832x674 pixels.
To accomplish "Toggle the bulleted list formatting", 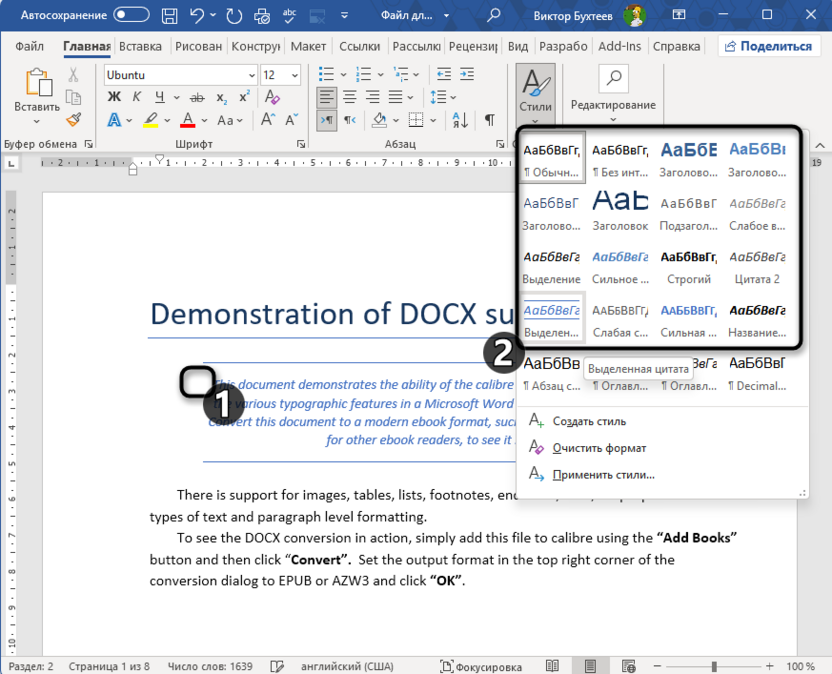I will click(327, 73).
